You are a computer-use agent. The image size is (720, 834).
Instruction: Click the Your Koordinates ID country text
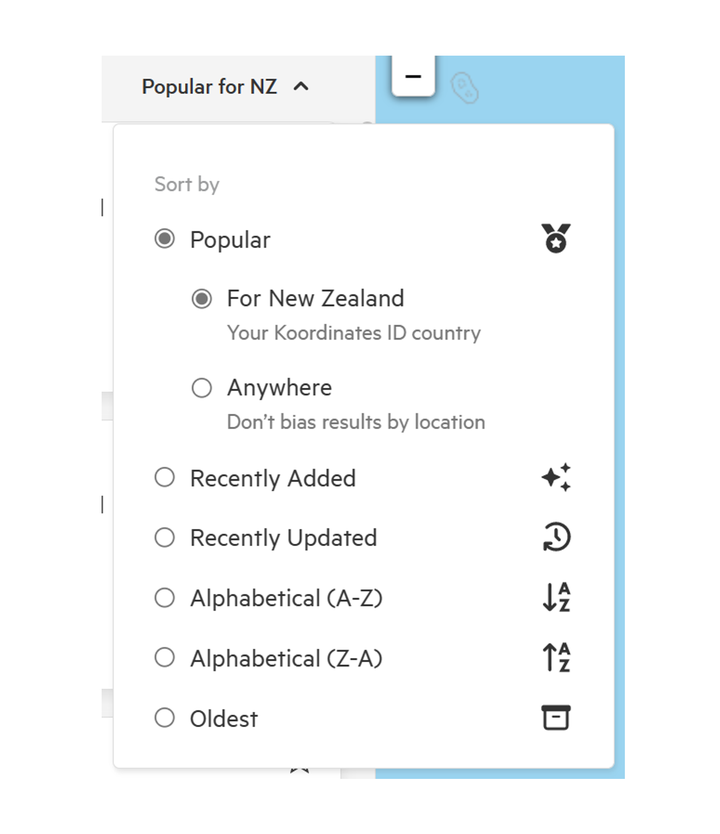pos(354,333)
